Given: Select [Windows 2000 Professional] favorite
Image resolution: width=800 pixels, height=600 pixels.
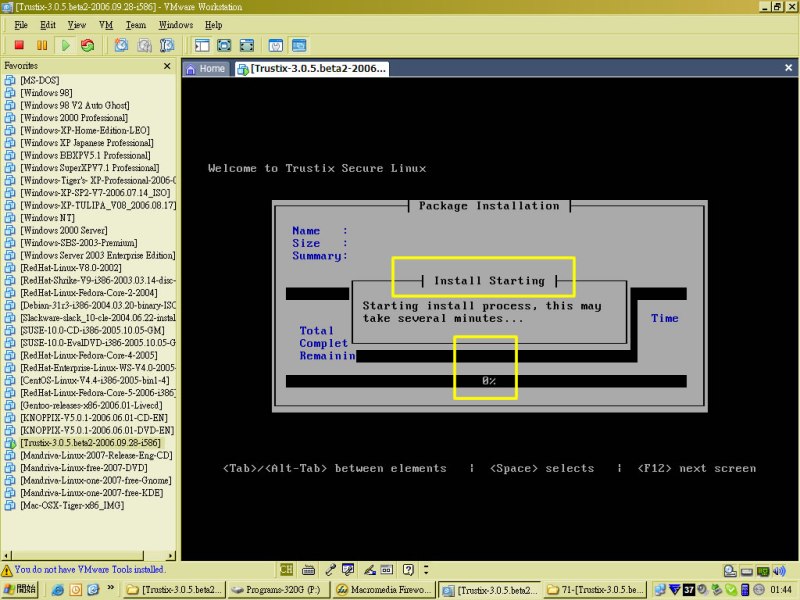Looking at the screenshot, I should [x=73, y=117].
